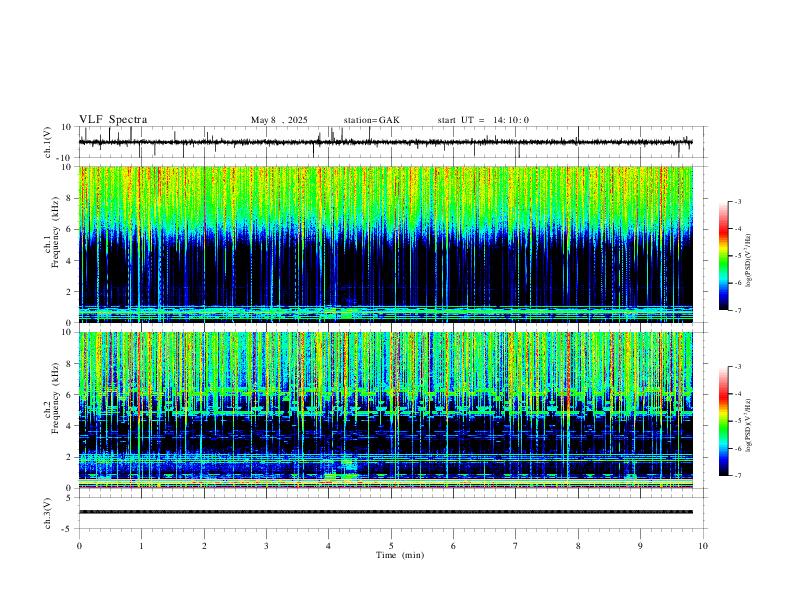Screen dimensions: 792x612
Task: Click the lower PSD color scale bar
Action: (x=724, y=421)
